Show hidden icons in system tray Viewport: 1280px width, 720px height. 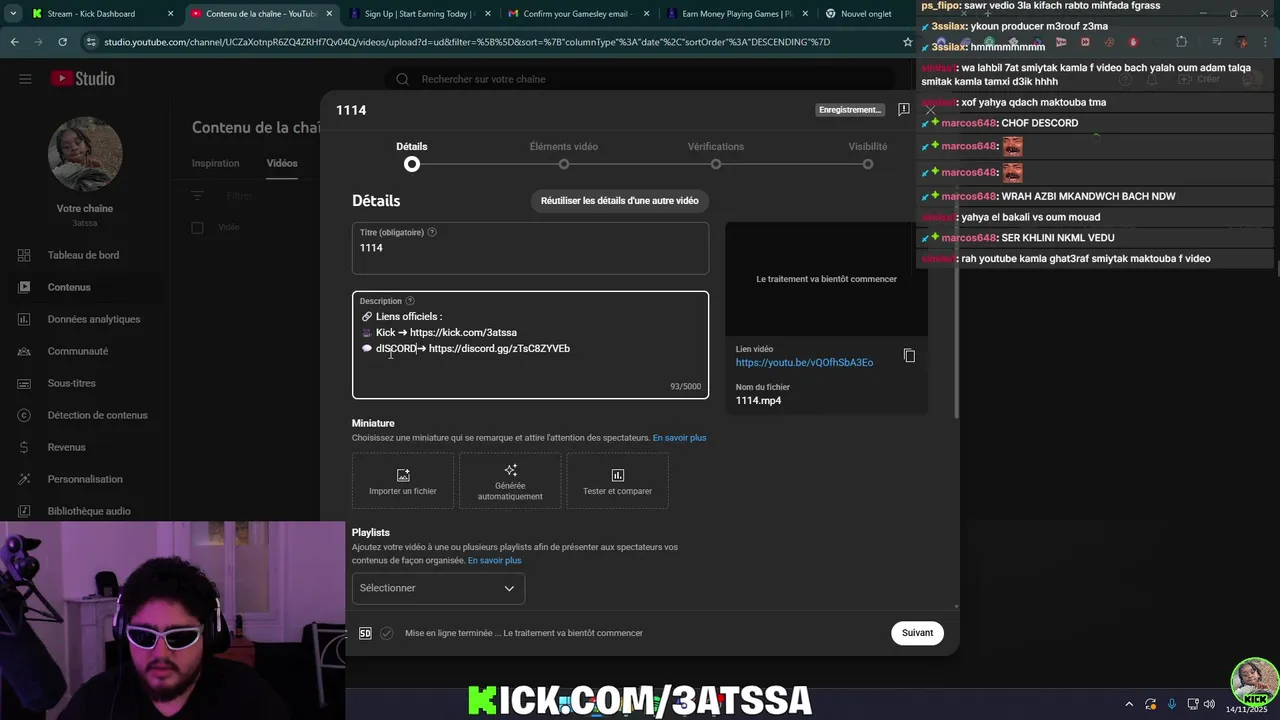click(1129, 704)
